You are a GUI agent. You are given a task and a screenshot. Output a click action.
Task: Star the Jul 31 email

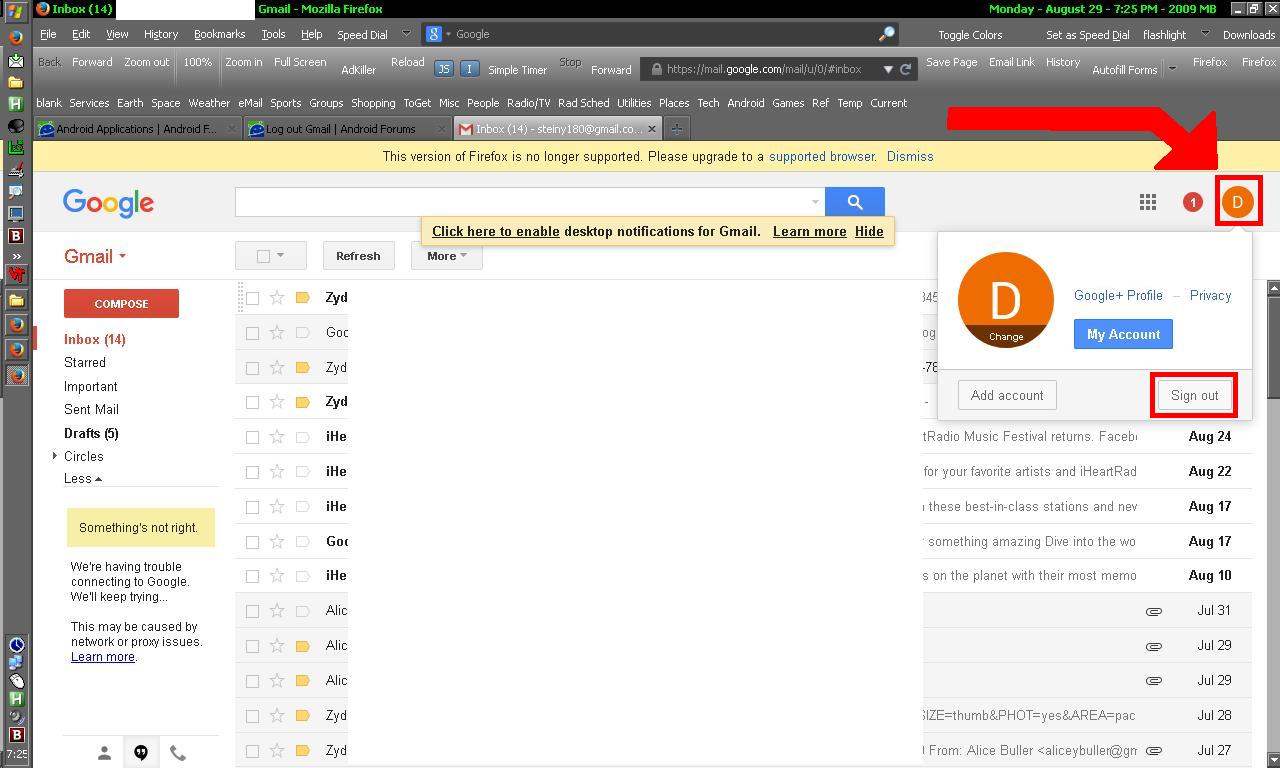(277, 611)
